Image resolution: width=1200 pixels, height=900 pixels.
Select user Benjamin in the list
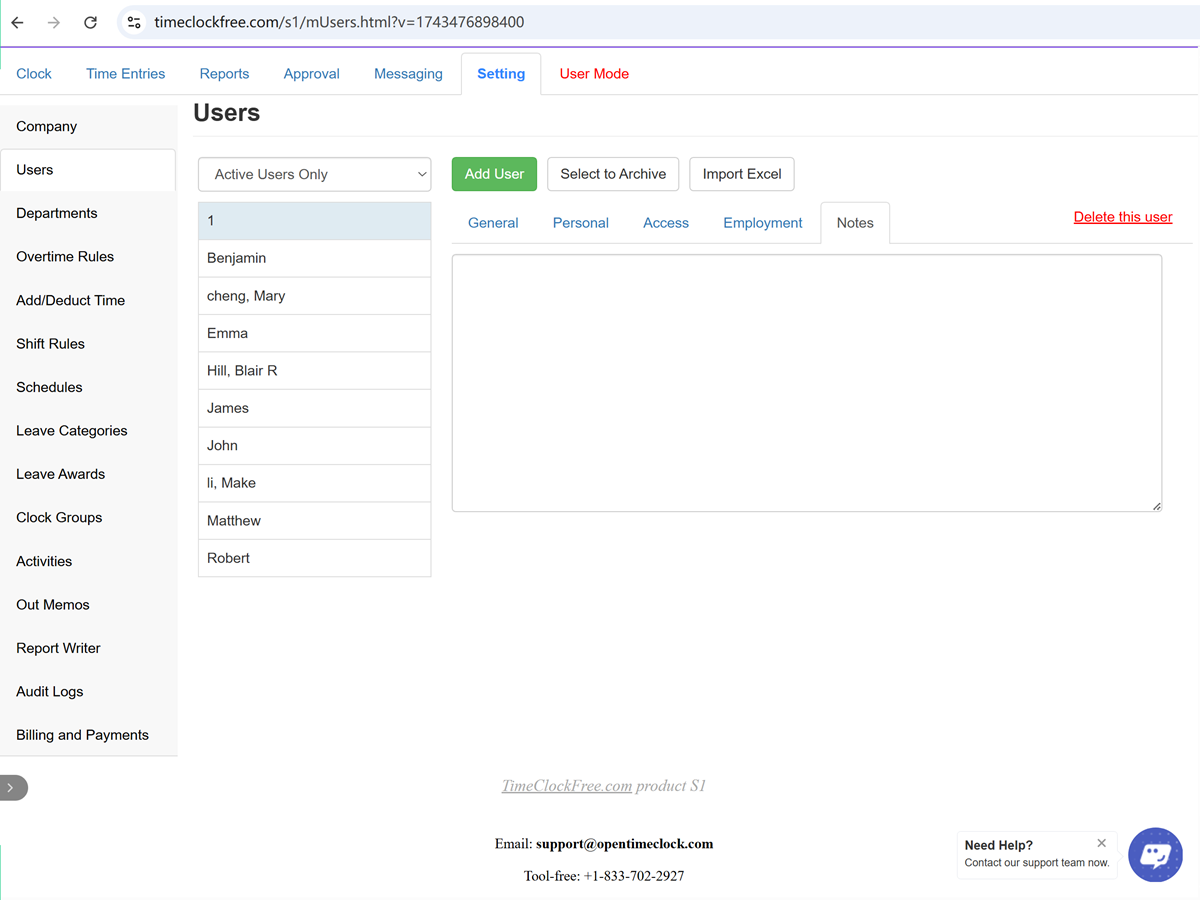315,258
